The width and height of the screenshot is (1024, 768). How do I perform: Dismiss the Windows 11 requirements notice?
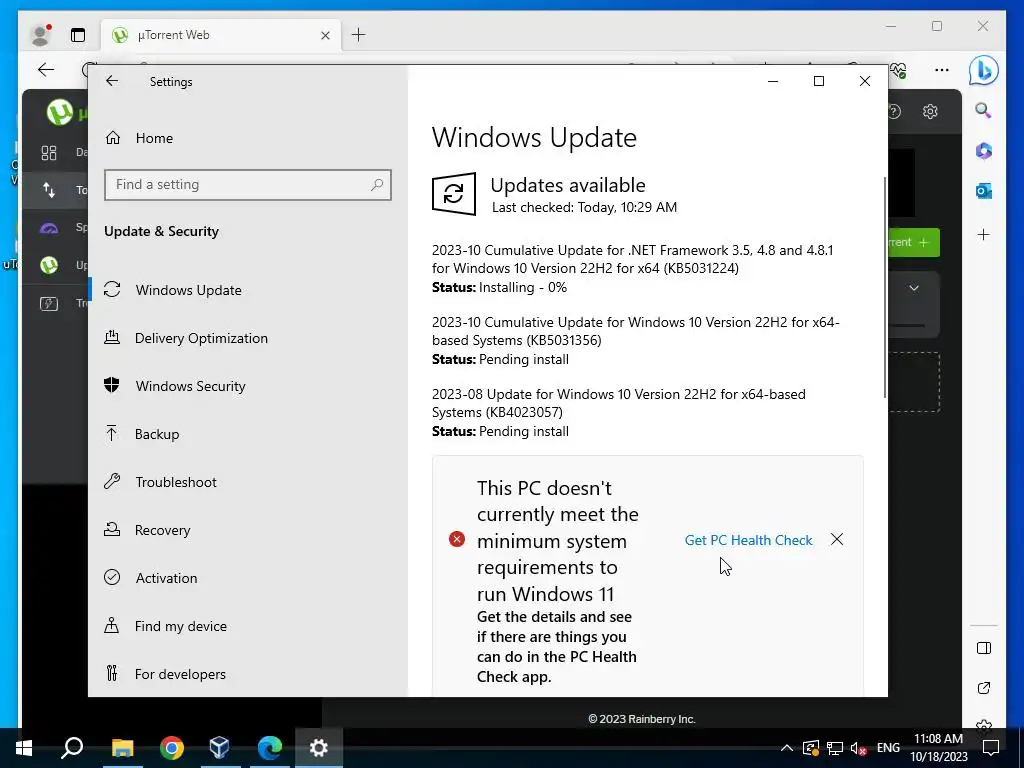pos(837,539)
